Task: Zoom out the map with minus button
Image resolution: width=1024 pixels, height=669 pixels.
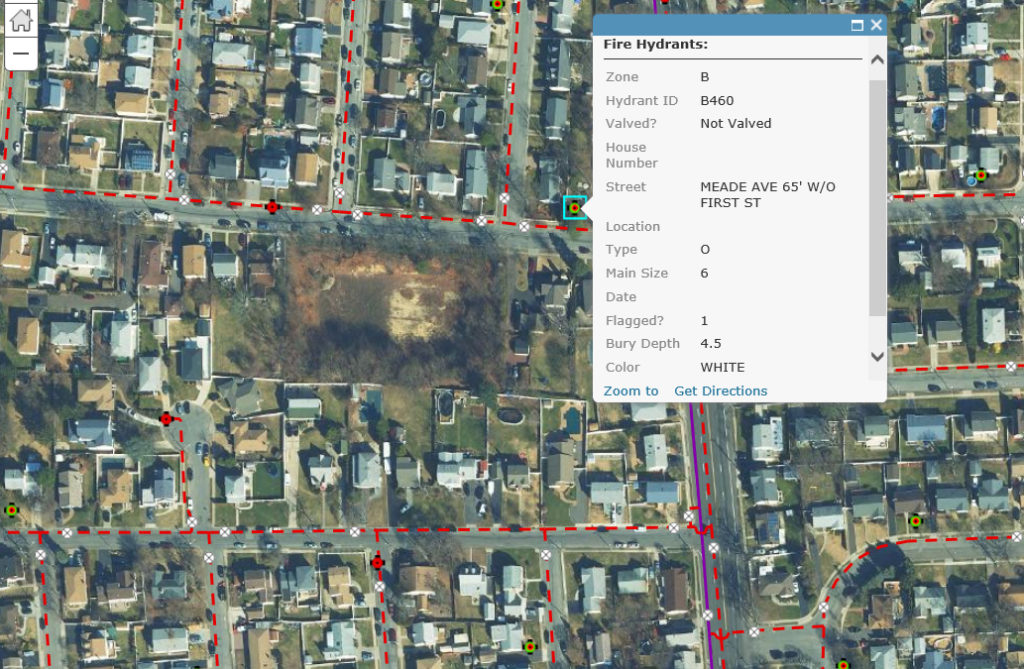Action: tap(21, 54)
